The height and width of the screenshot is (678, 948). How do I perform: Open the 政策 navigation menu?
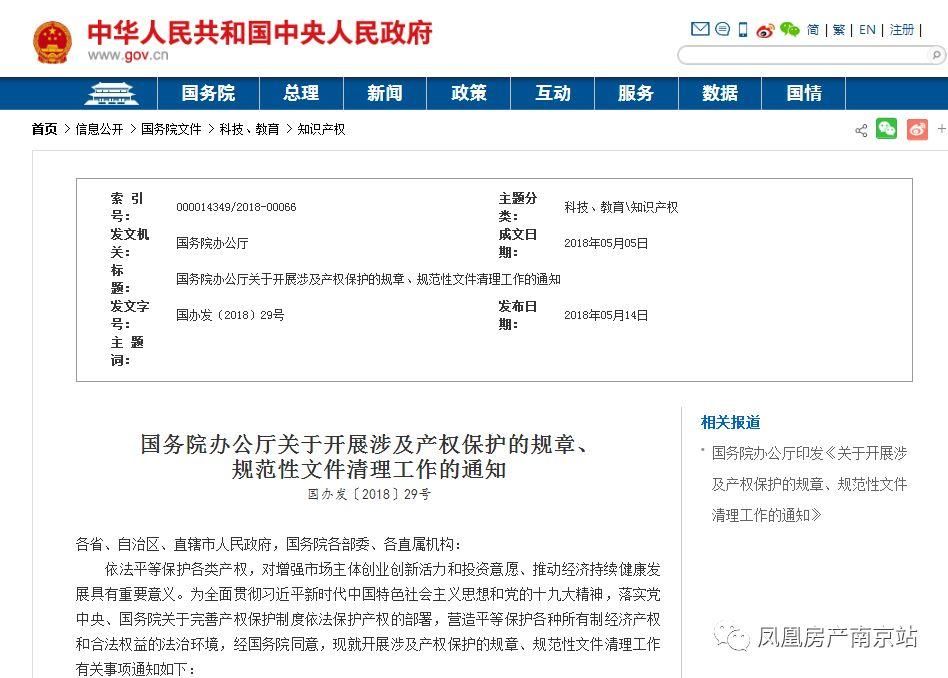468,92
